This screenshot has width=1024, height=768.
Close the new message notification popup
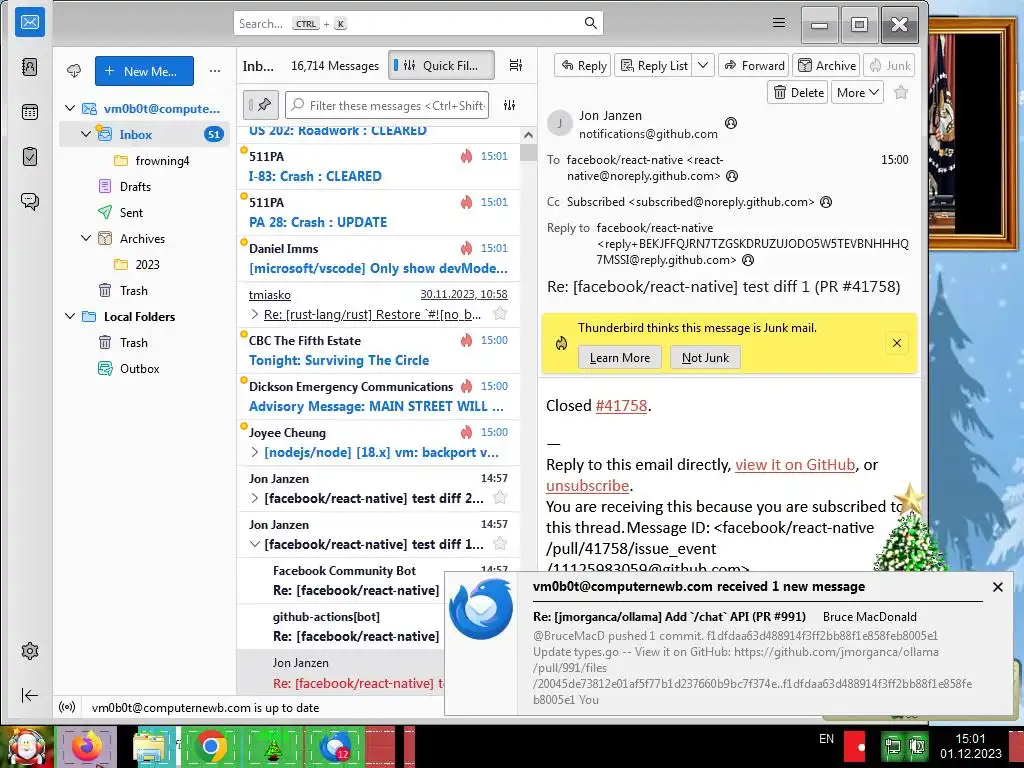click(997, 586)
